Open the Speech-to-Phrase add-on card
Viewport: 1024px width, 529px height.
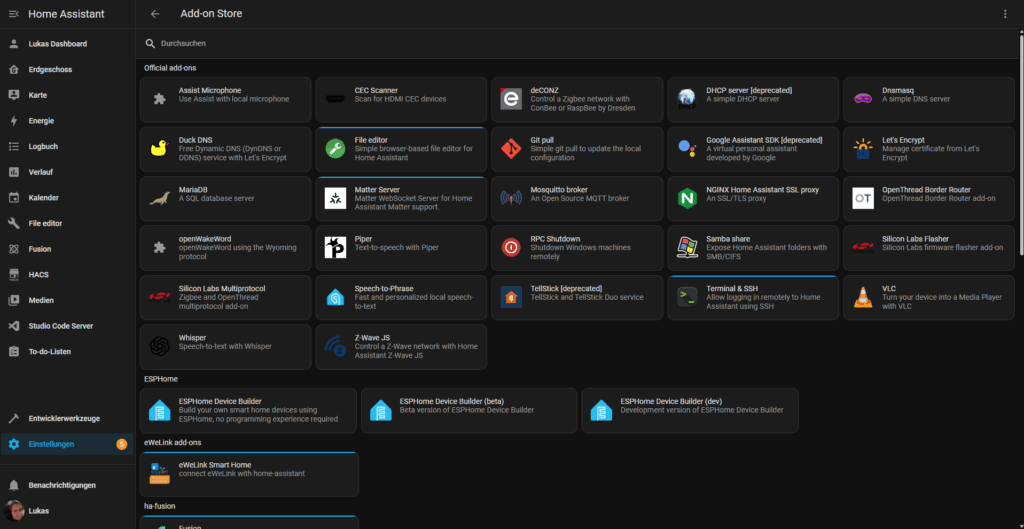click(x=401, y=298)
